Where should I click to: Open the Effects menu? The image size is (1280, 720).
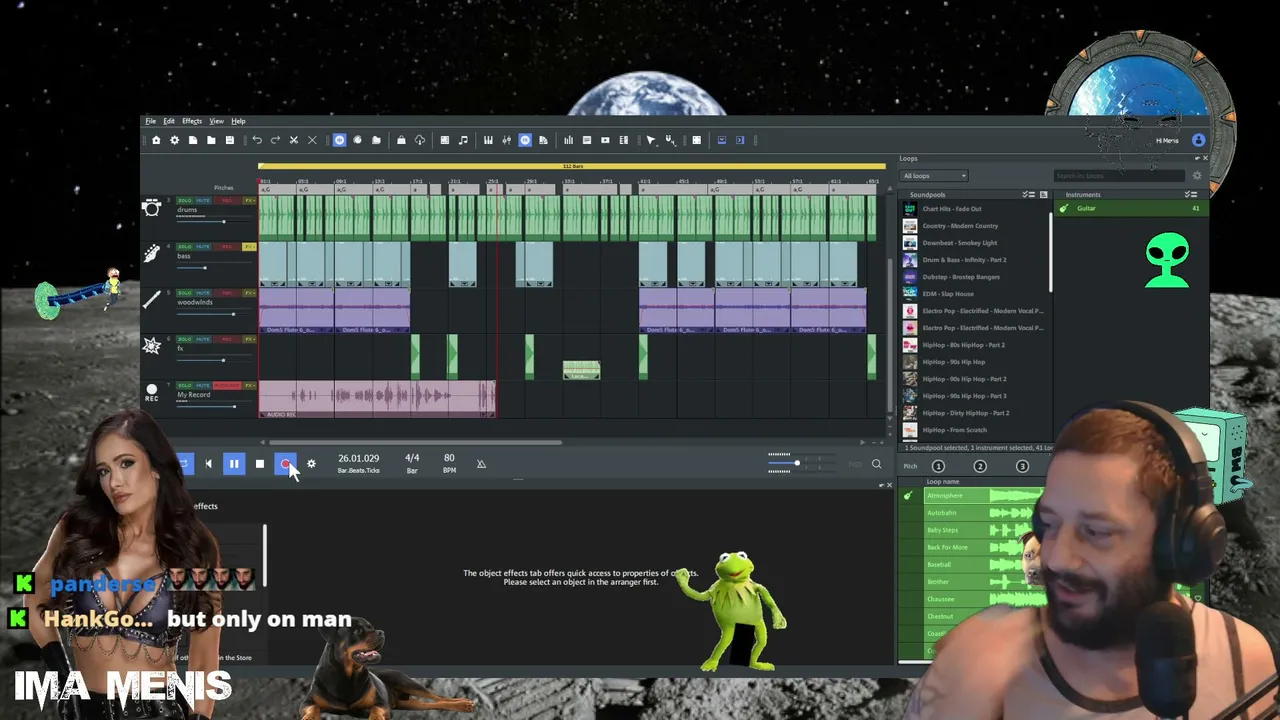(192, 121)
